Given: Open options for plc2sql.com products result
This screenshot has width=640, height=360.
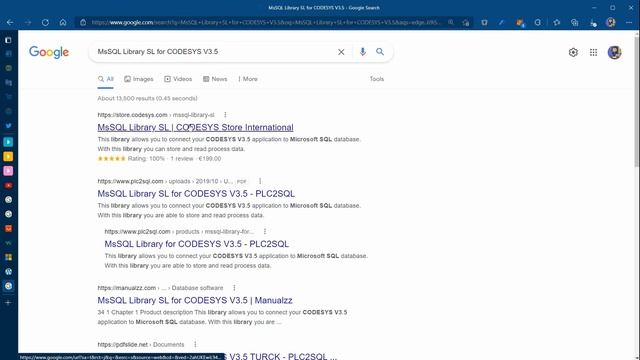Looking at the screenshot, I should (x=265, y=231).
